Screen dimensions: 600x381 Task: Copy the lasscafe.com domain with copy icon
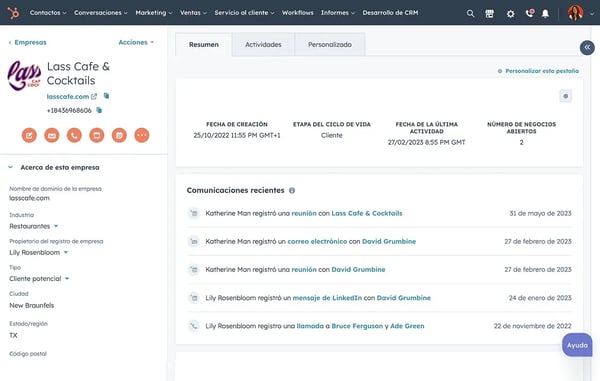106,96
